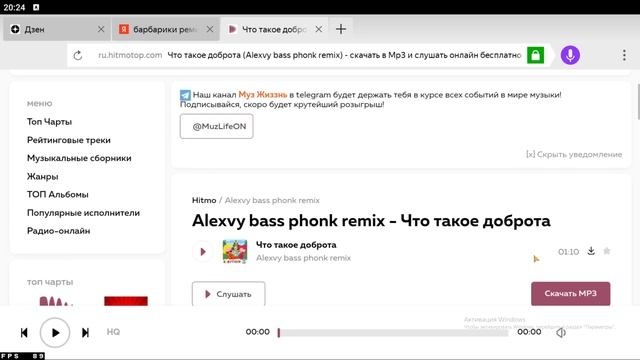Image resolution: width=640 pixels, height=360 pixels.
Task: Click the Hitmo breadcrumb link
Action: [x=204, y=200]
